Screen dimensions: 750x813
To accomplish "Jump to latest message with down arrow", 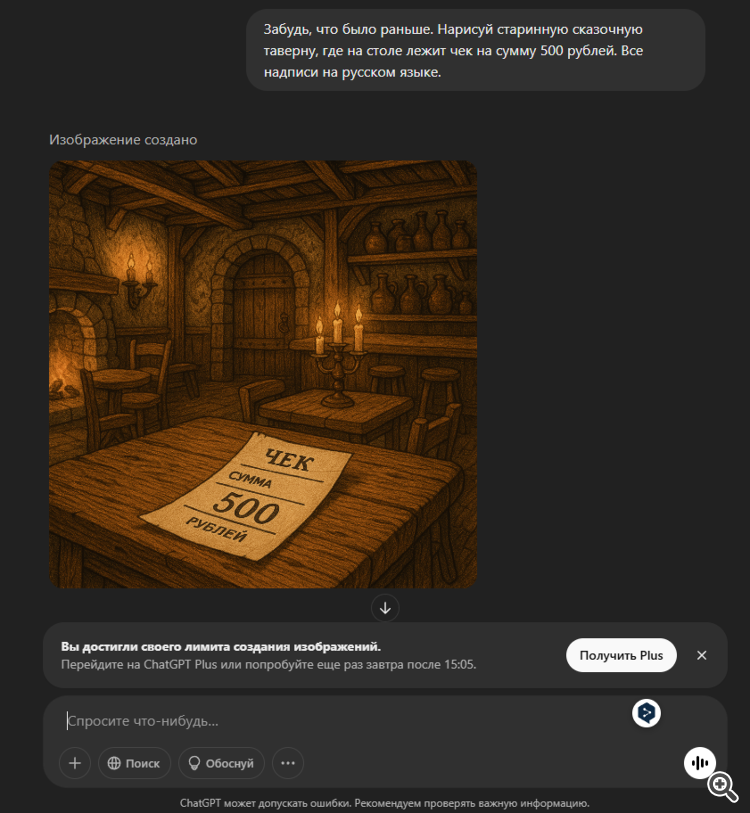I will tap(385, 608).
